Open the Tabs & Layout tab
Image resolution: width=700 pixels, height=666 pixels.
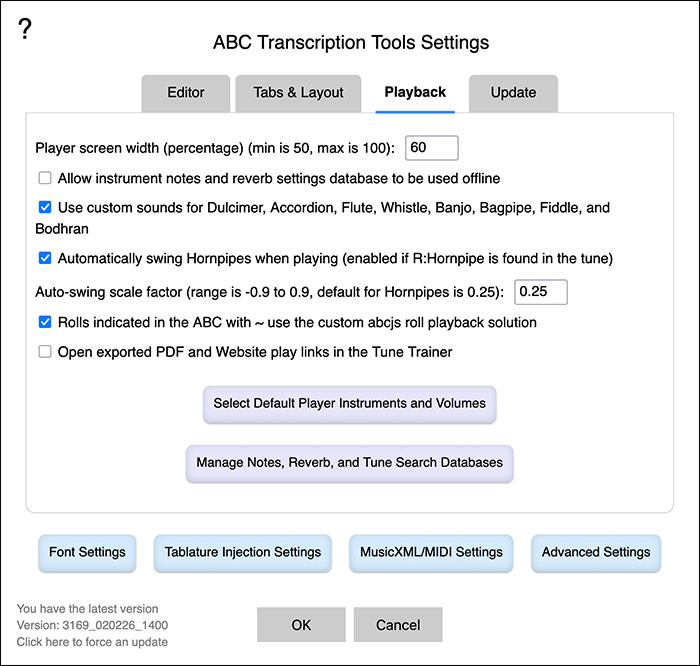click(x=298, y=93)
